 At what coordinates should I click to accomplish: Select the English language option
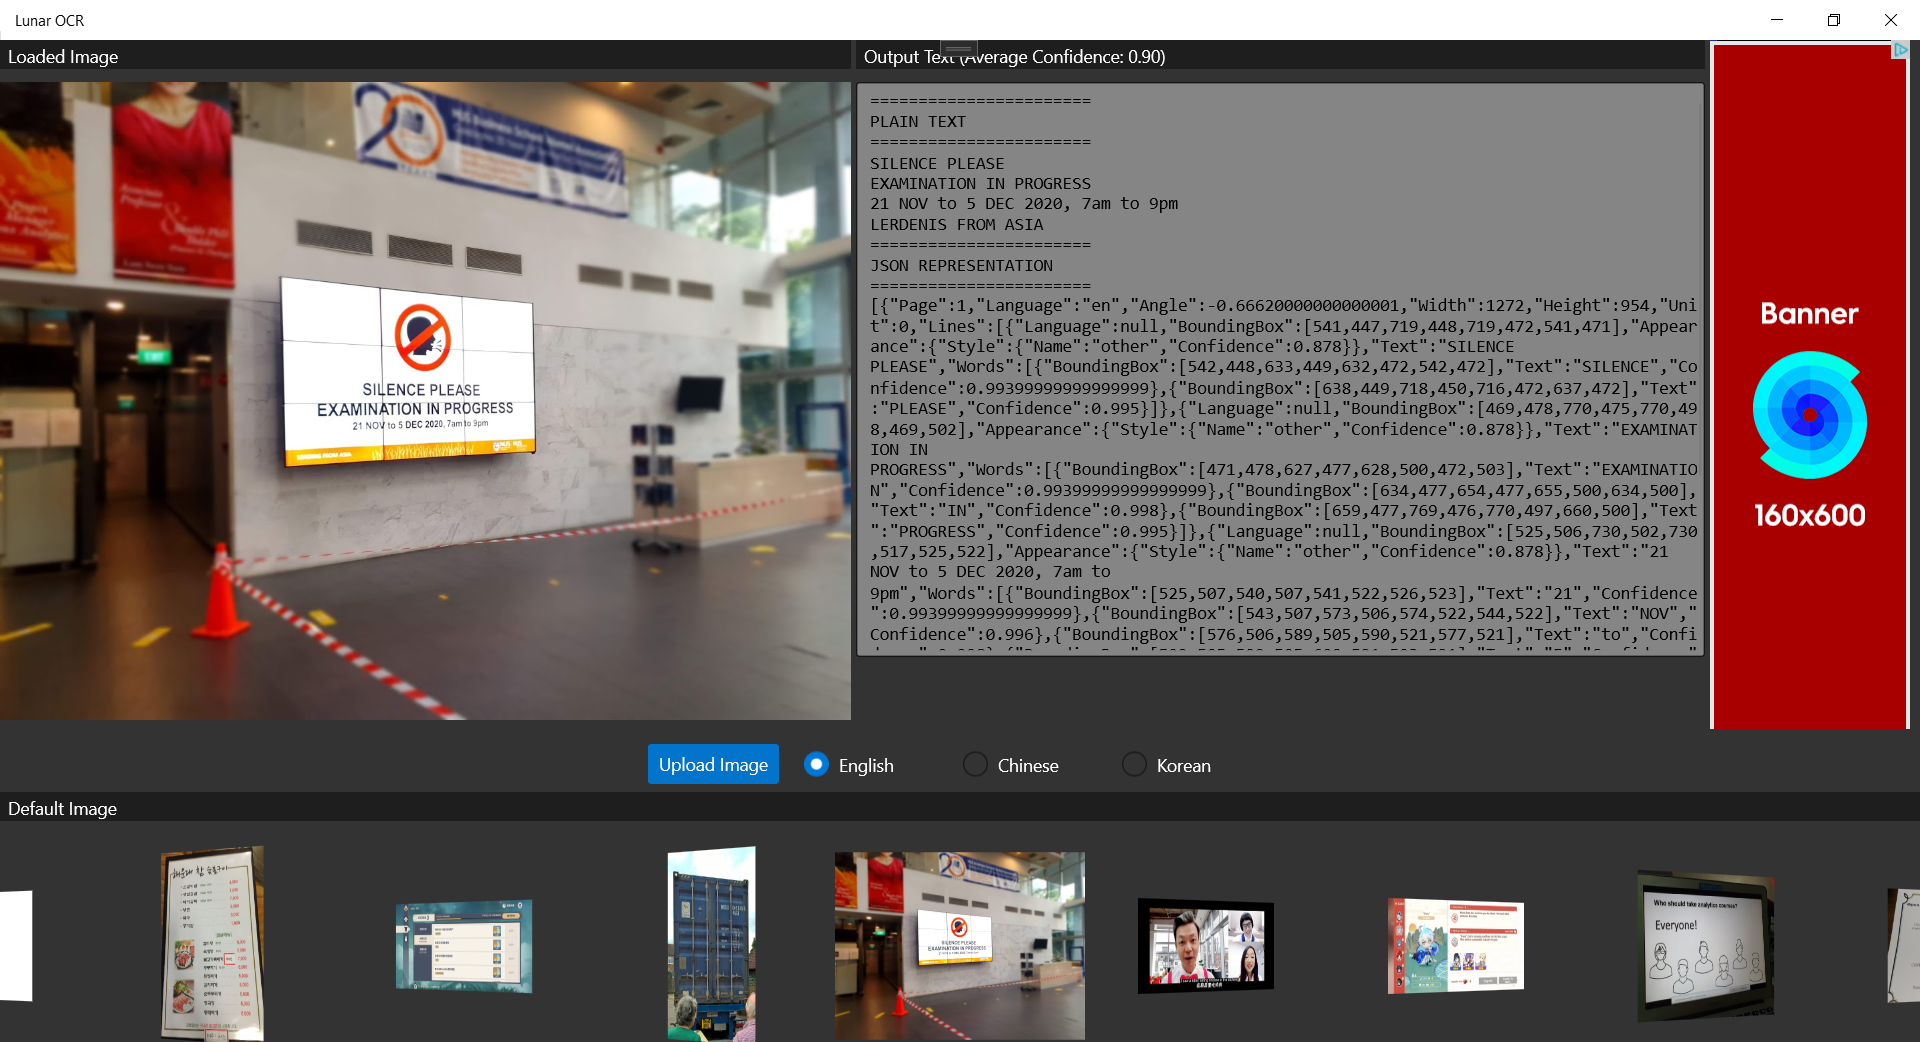click(x=817, y=765)
